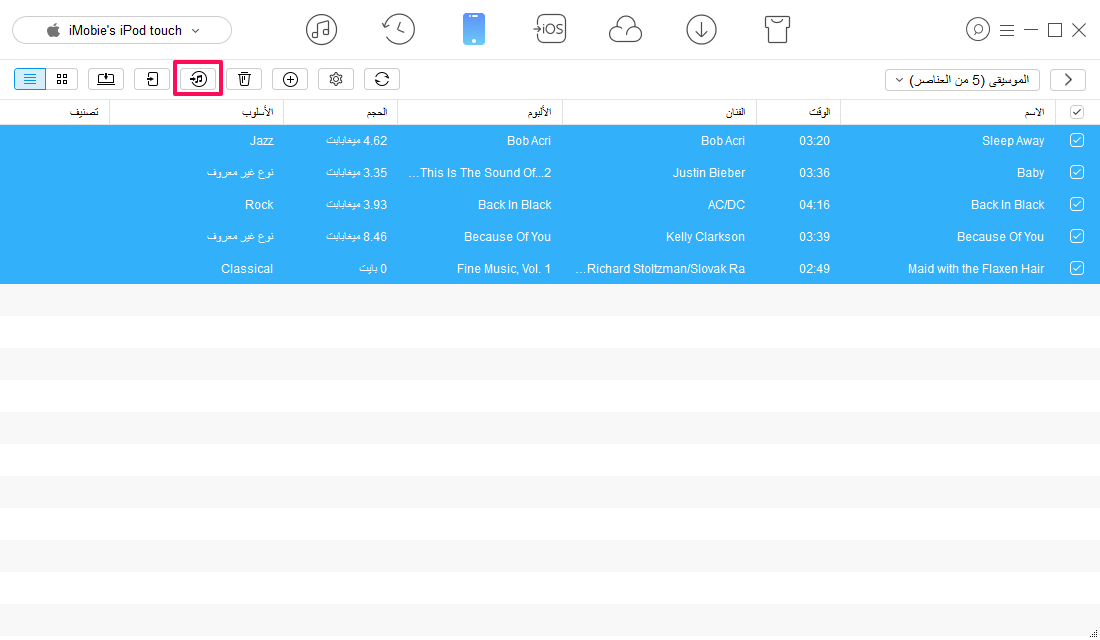The height and width of the screenshot is (640, 1100).
Task: Click the refresh icon
Action: tap(382, 79)
